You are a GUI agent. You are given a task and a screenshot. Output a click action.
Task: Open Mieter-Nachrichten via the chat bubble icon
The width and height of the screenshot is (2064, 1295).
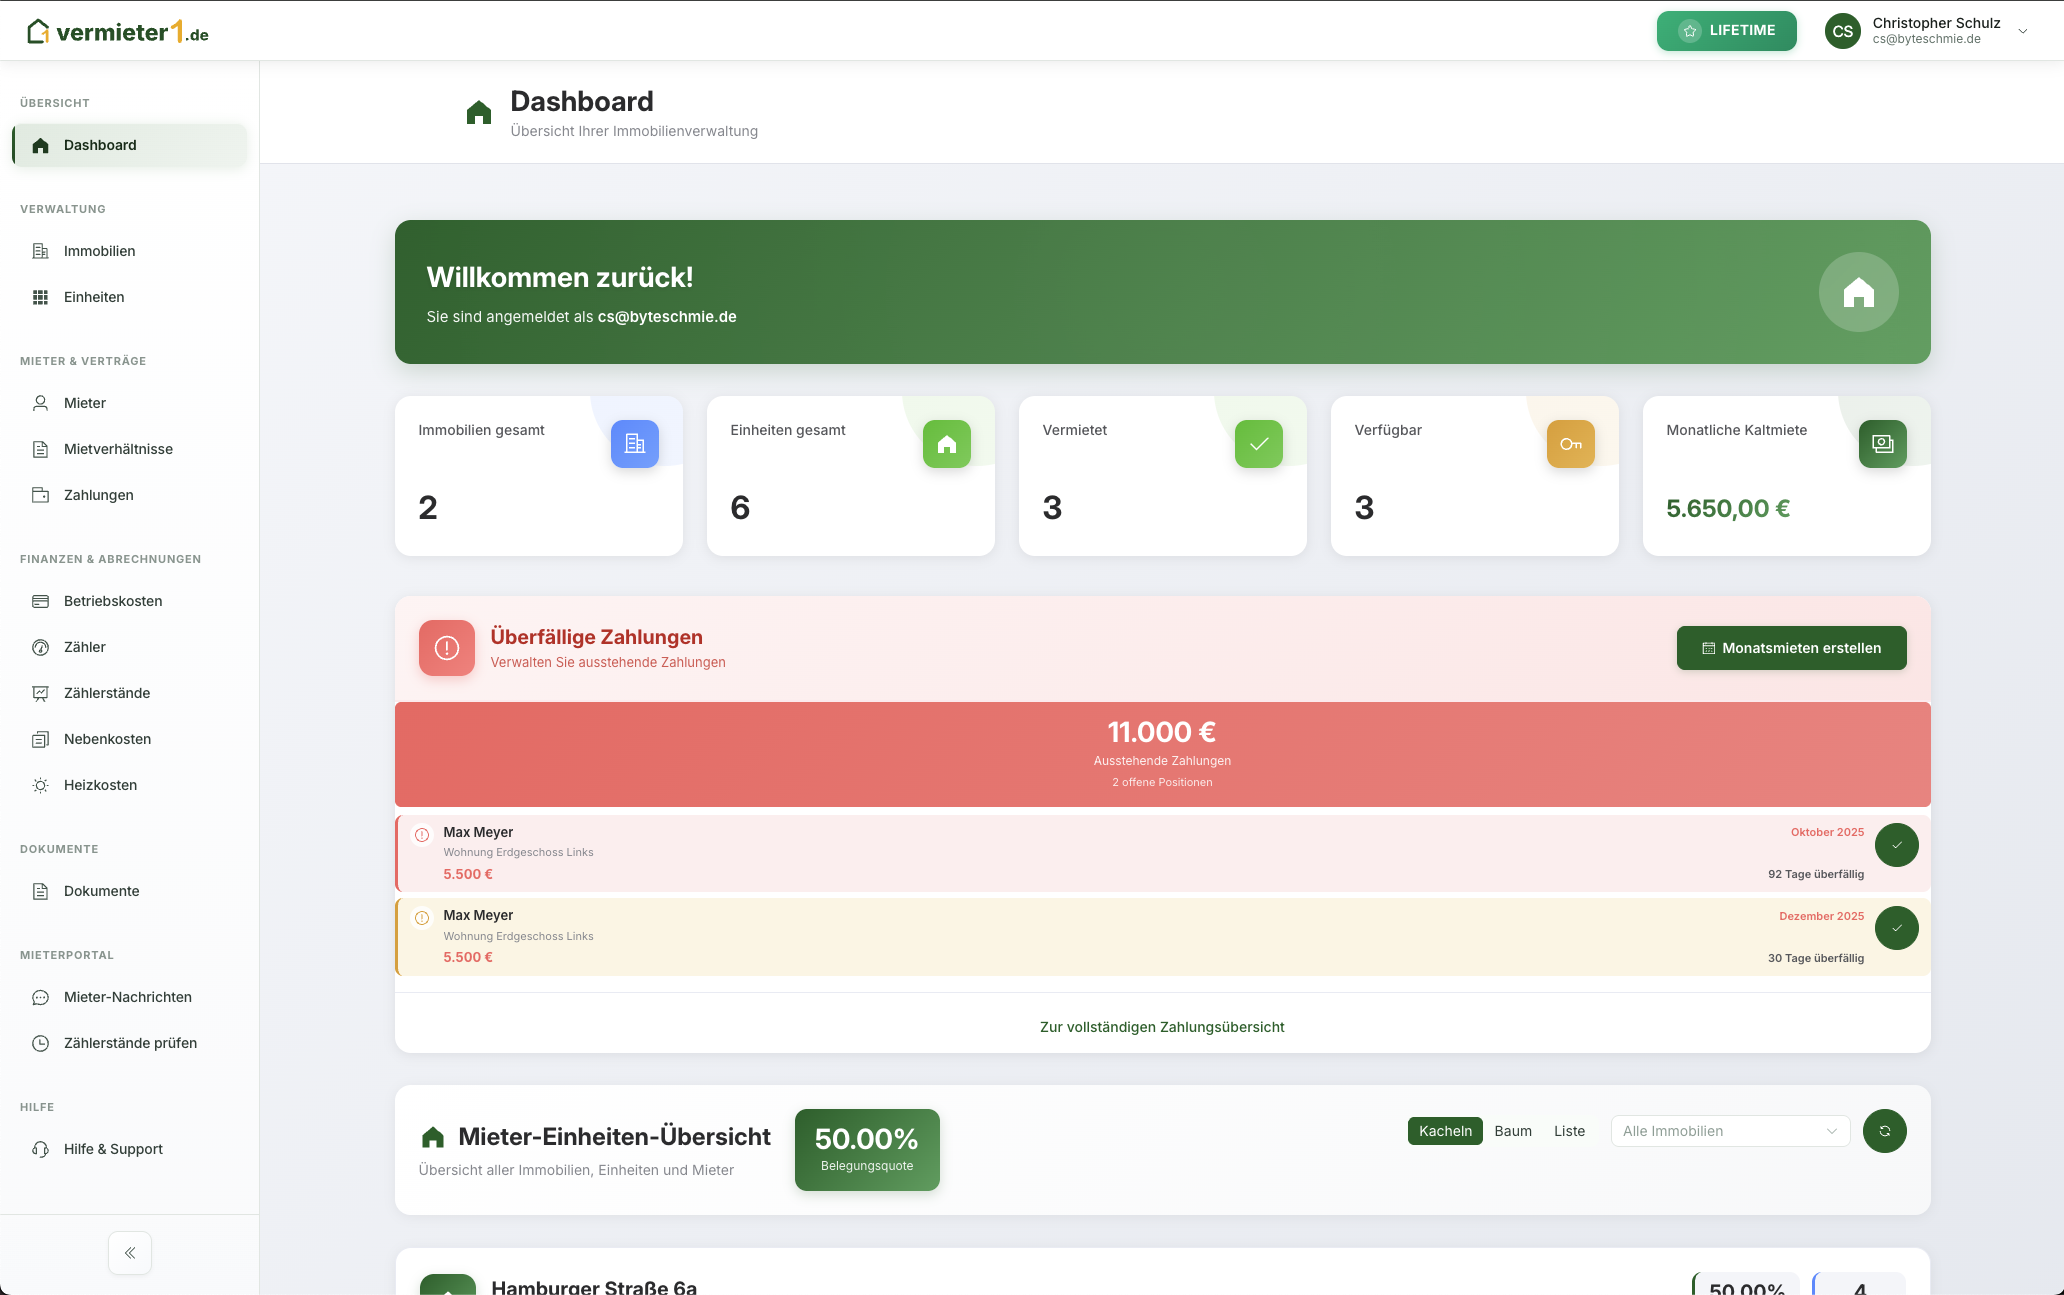pyautogui.click(x=40, y=997)
